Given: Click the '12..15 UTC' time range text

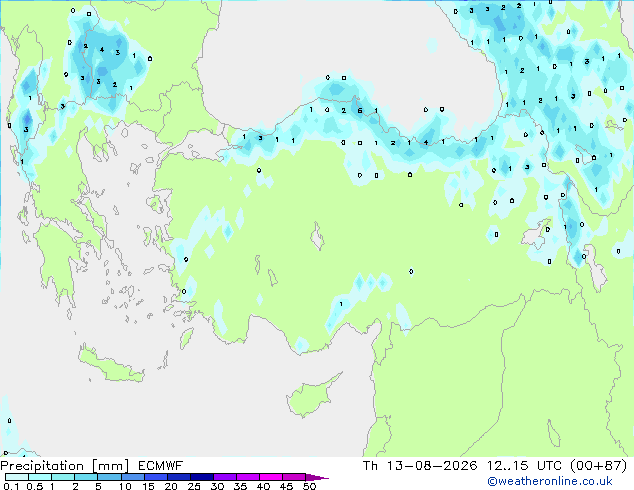Looking at the screenshot, I should (x=525, y=466).
